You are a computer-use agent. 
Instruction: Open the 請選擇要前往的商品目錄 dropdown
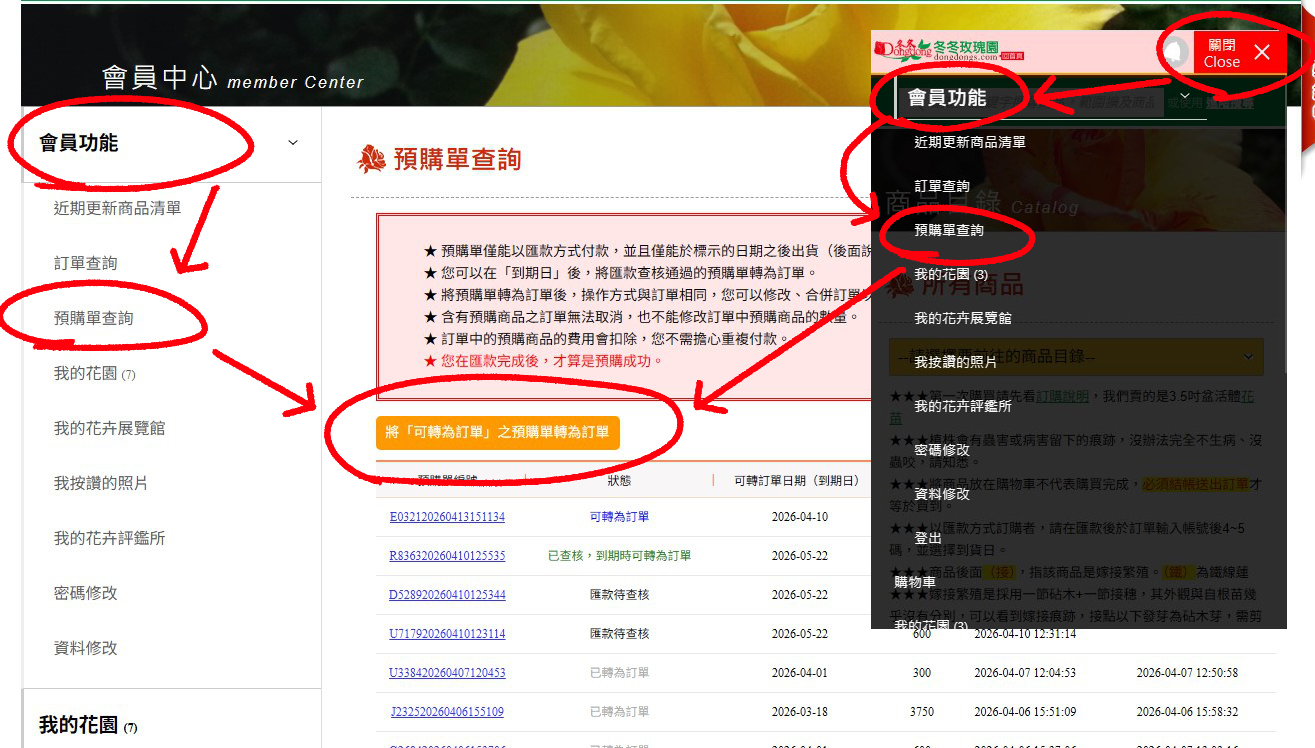click(1075, 357)
